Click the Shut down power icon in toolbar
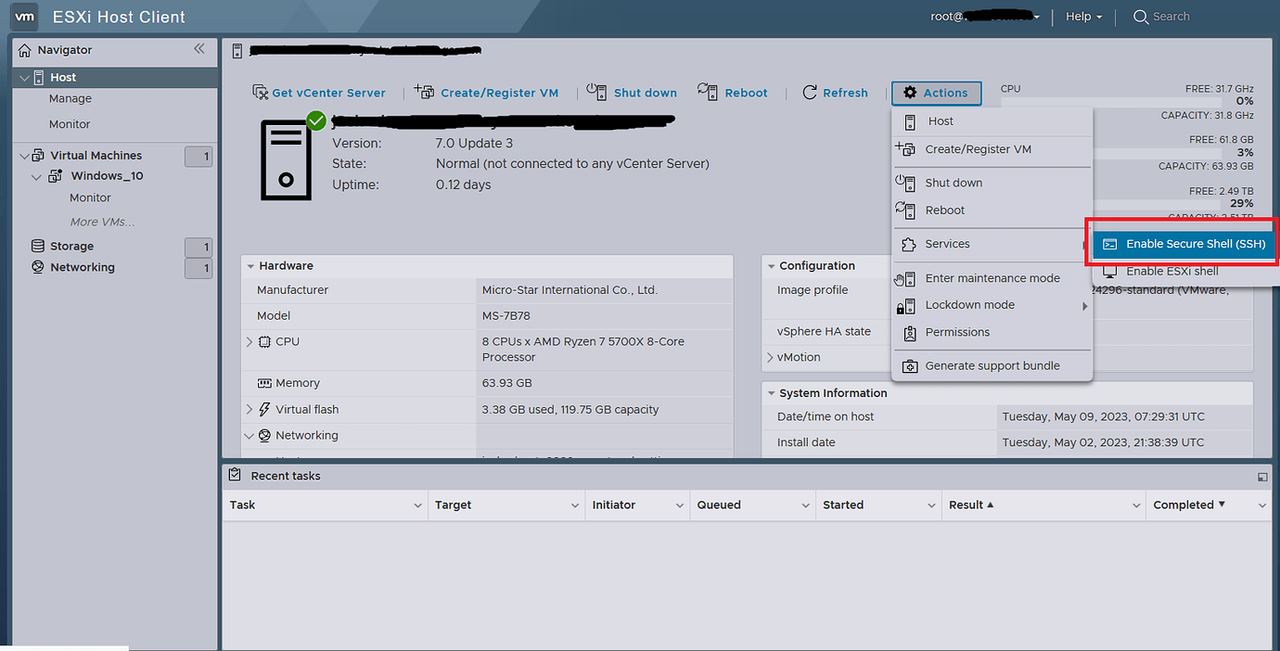 597,92
